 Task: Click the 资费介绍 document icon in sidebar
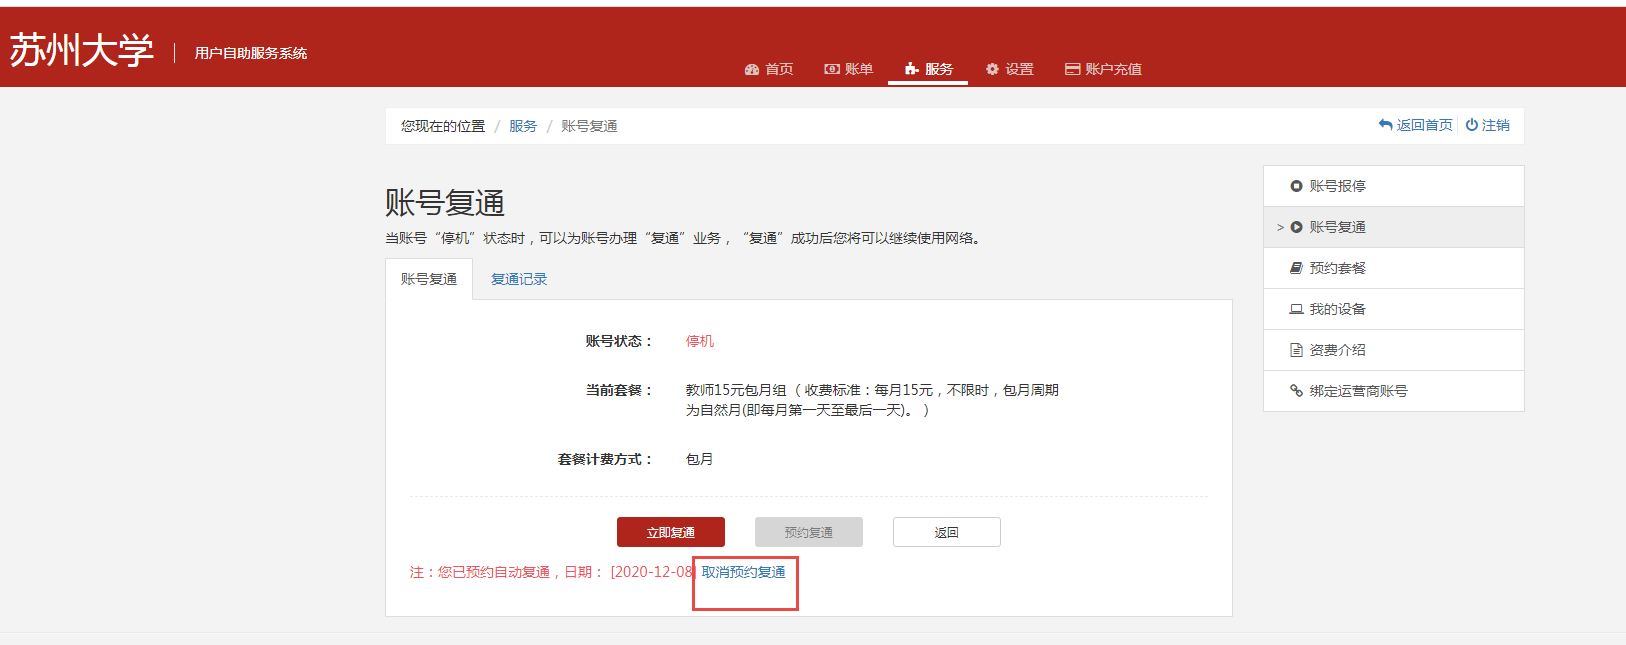(1296, 350)
